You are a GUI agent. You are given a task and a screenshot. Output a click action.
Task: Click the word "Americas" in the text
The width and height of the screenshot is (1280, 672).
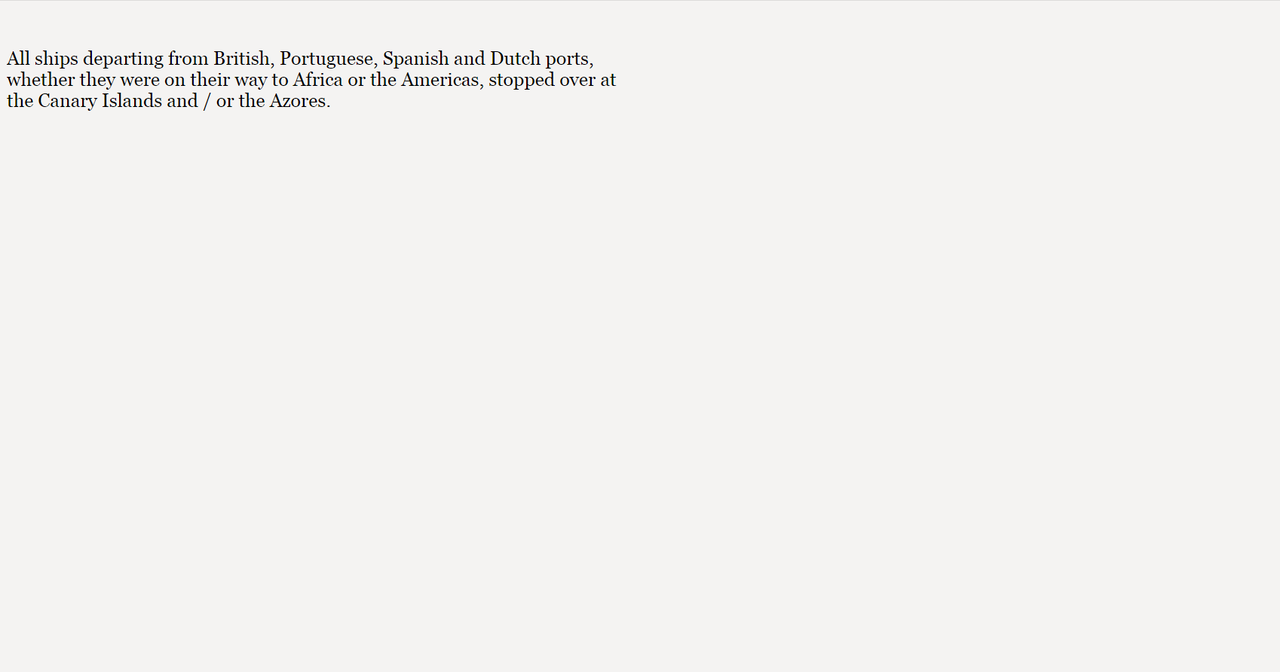point(440,80)
